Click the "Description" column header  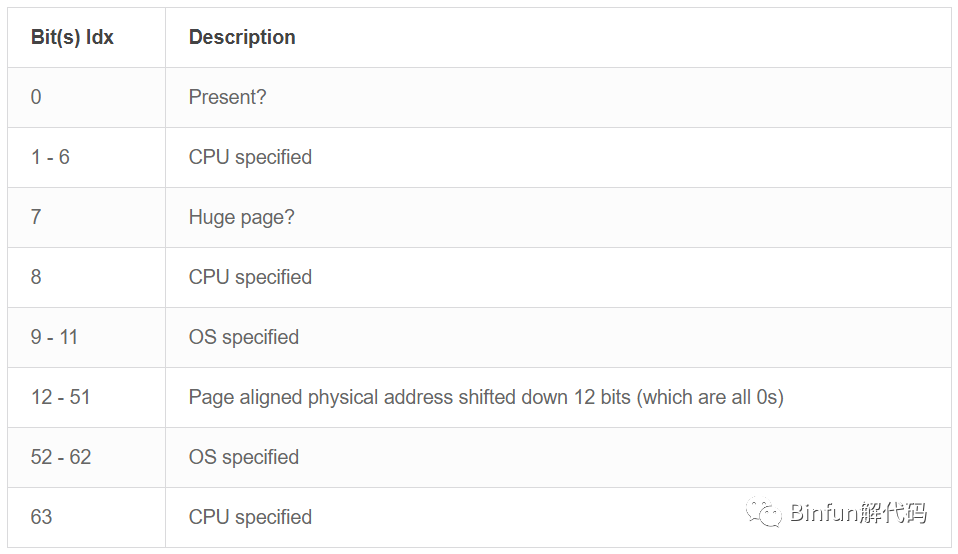(242, 38)
